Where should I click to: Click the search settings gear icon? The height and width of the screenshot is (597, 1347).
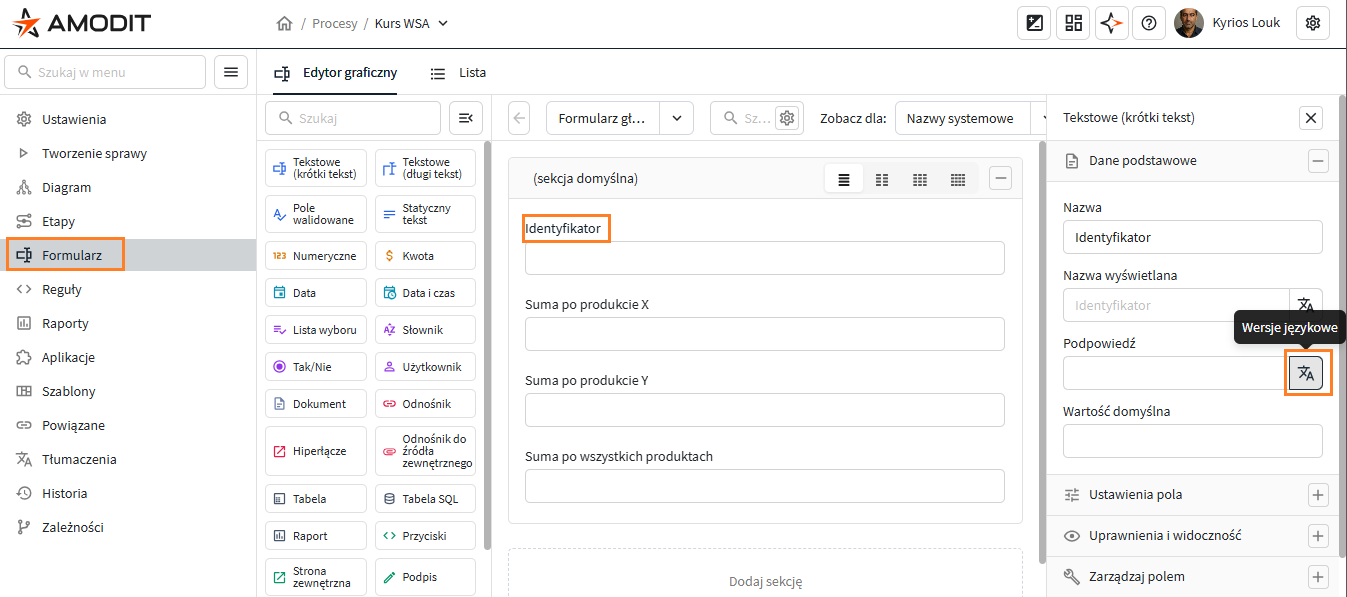[x=787, y=118]
